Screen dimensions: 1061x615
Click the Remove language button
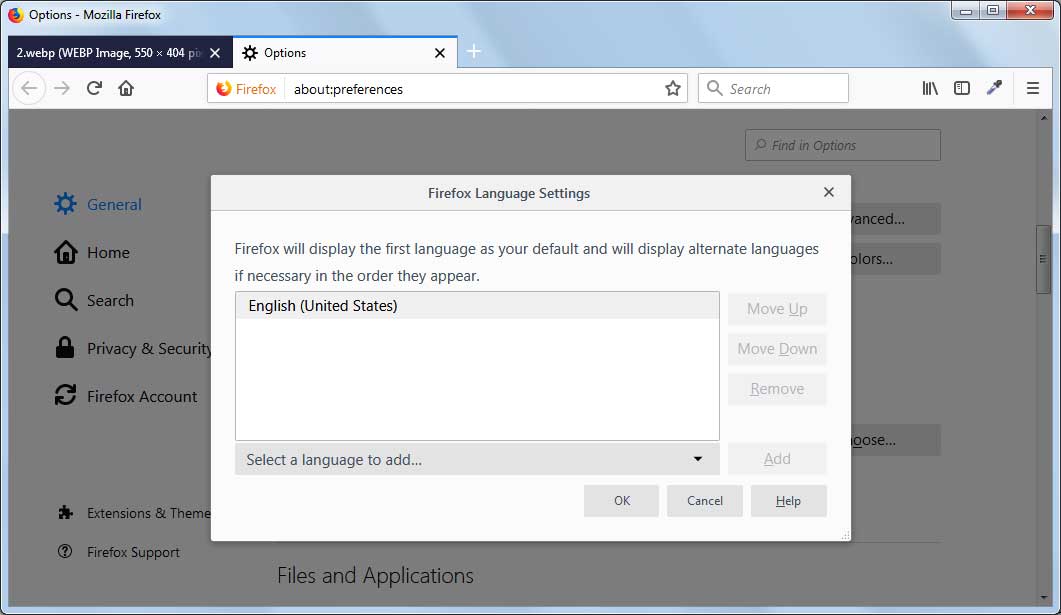(777, 389)
